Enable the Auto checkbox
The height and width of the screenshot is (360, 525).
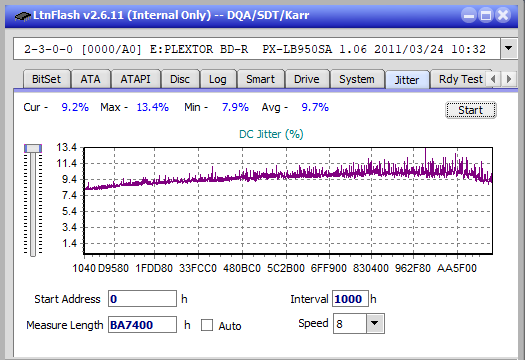(207, 325)
